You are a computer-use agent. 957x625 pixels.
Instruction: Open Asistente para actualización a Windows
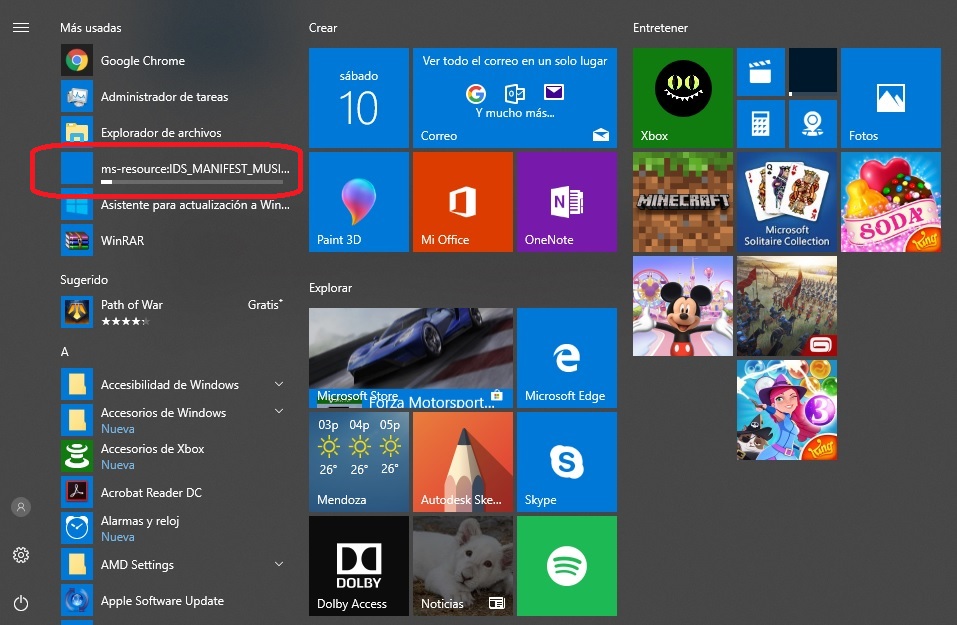(x=177, y=204)
